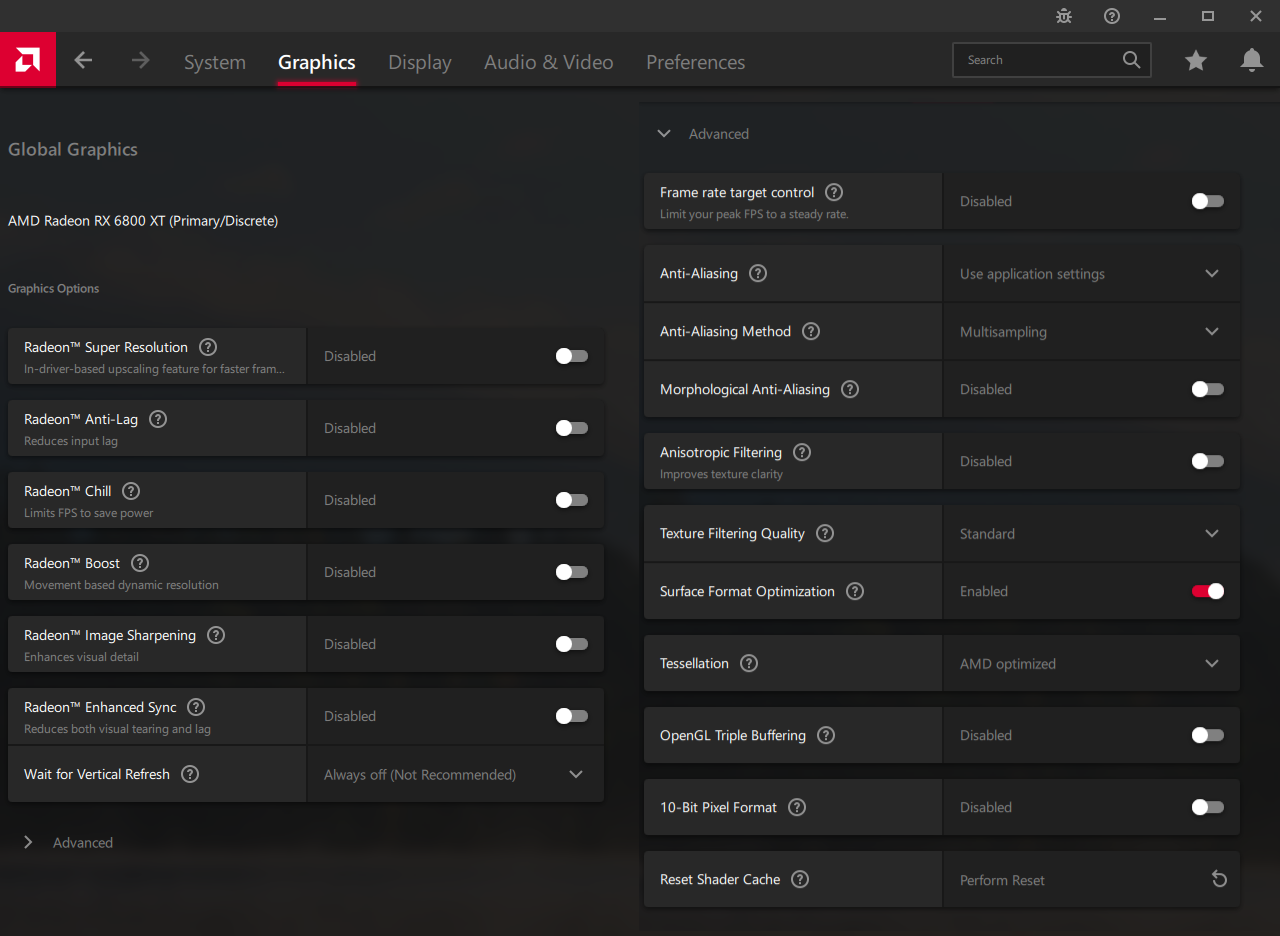Enable Radeon Chill switch
Screen dimensions: 1280x936
point(572,500)
